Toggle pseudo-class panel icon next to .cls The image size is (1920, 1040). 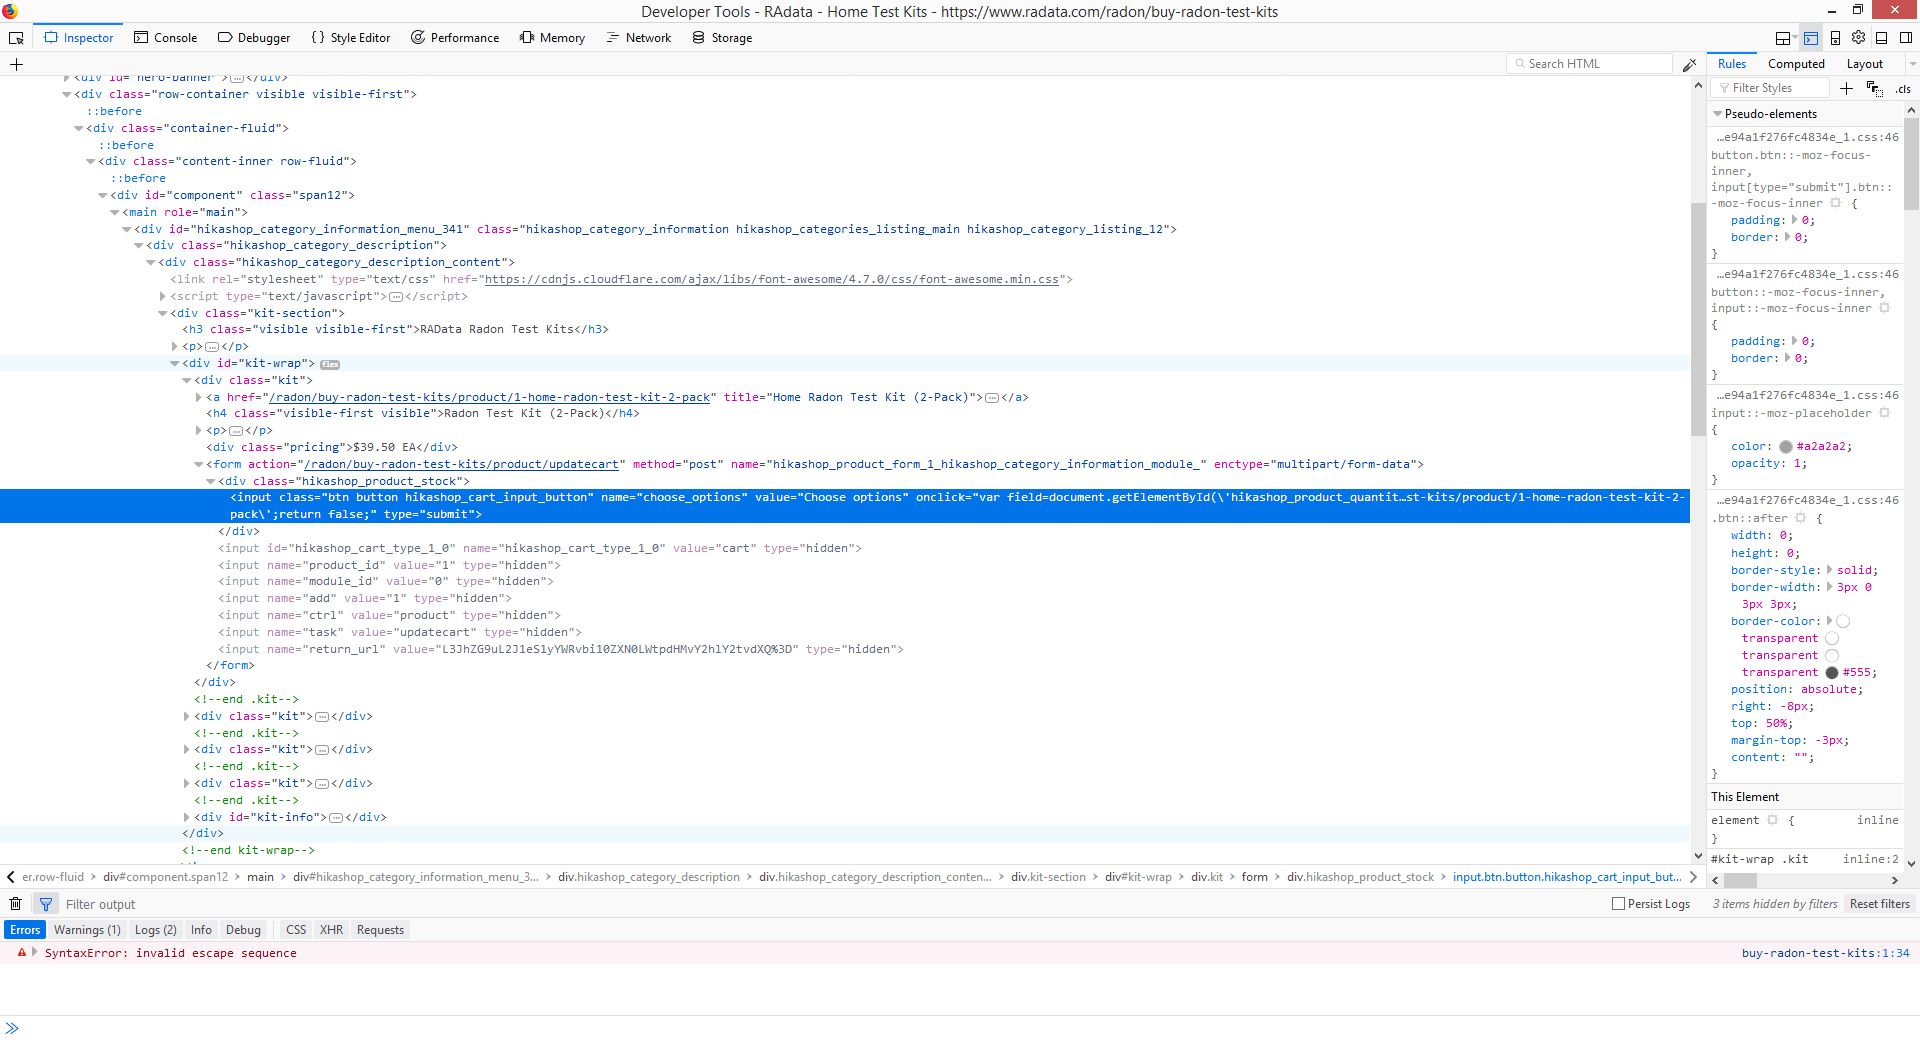[1874, 88]
